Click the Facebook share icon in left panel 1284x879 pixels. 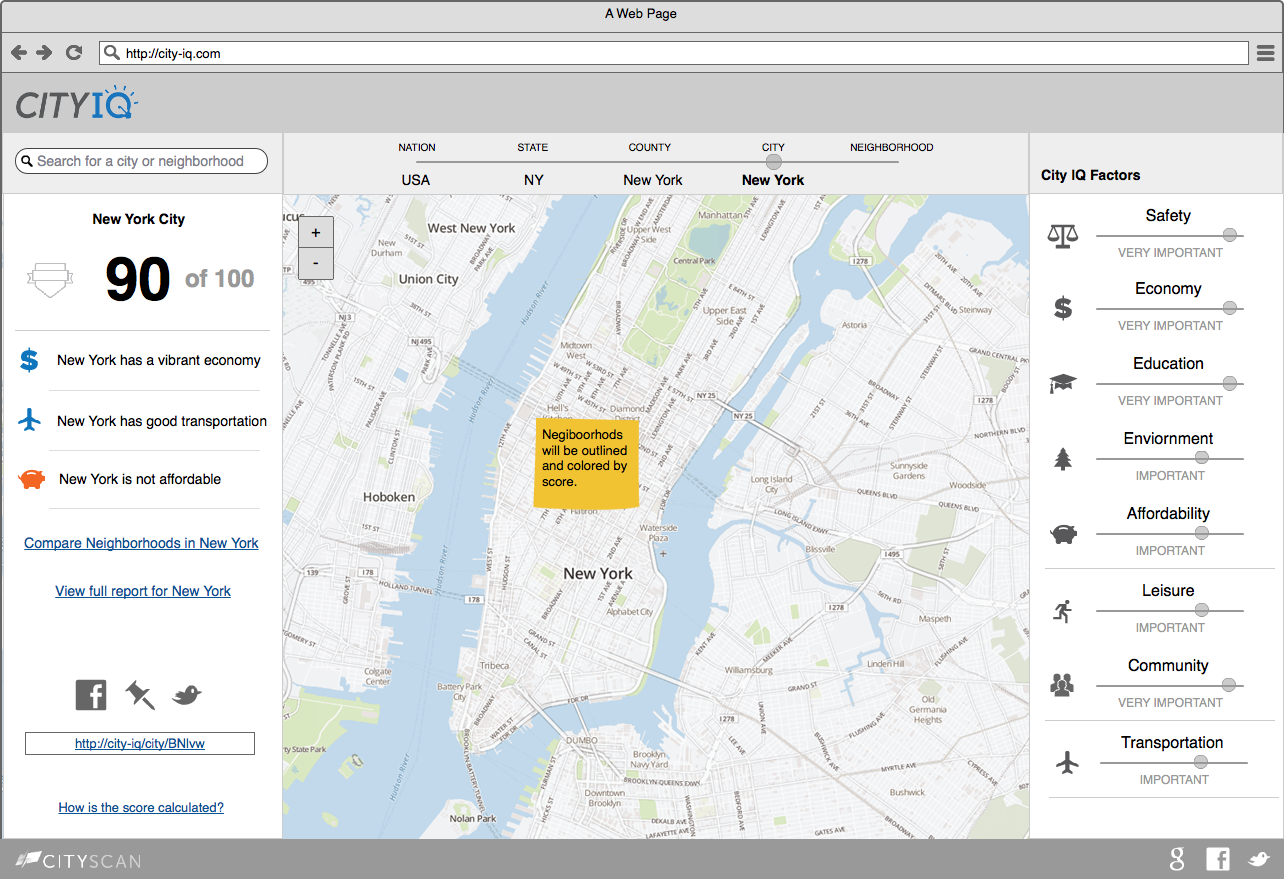click(x=91, y=694)
